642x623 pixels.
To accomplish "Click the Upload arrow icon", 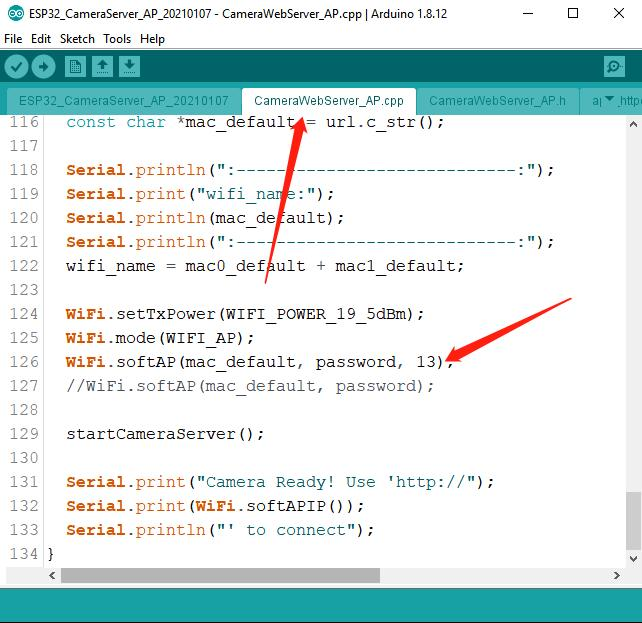I will [x=43, y=66].
